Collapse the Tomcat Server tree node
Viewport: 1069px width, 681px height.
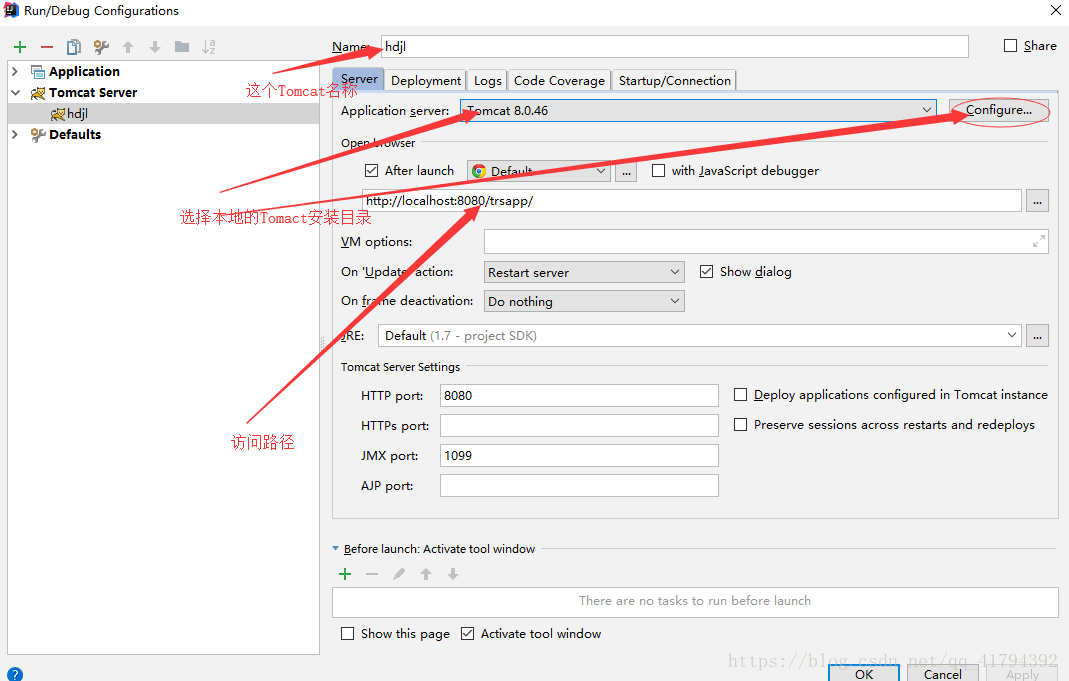coord(15,93)
